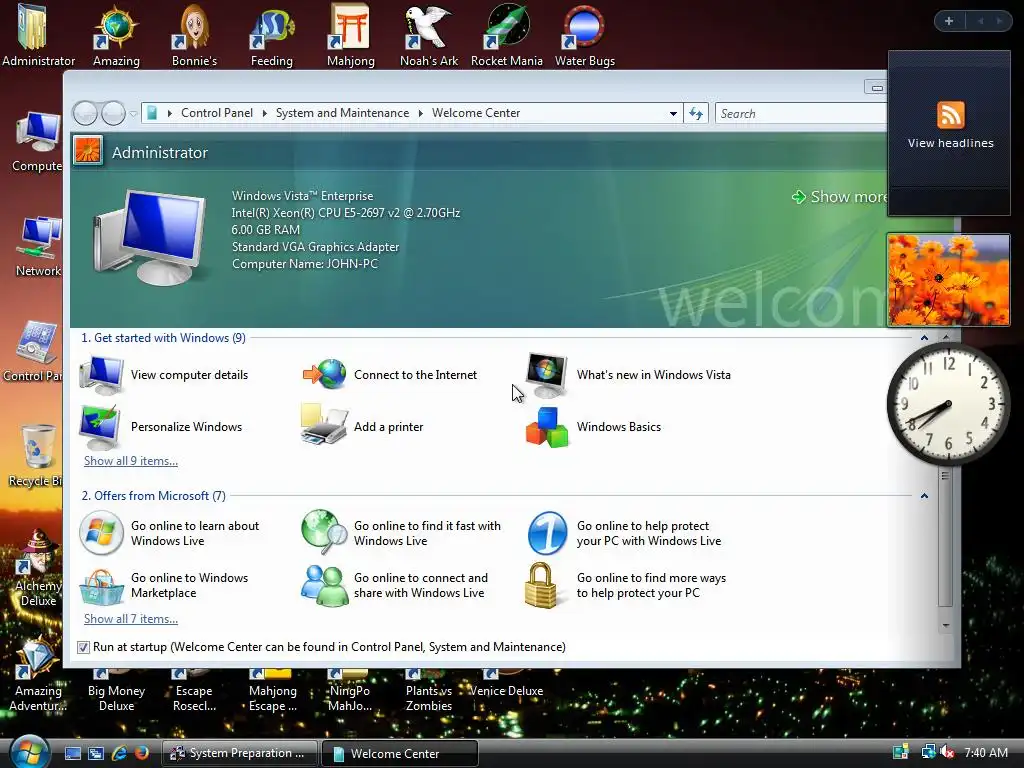Click the network tray icon

(x=927, y=752)
